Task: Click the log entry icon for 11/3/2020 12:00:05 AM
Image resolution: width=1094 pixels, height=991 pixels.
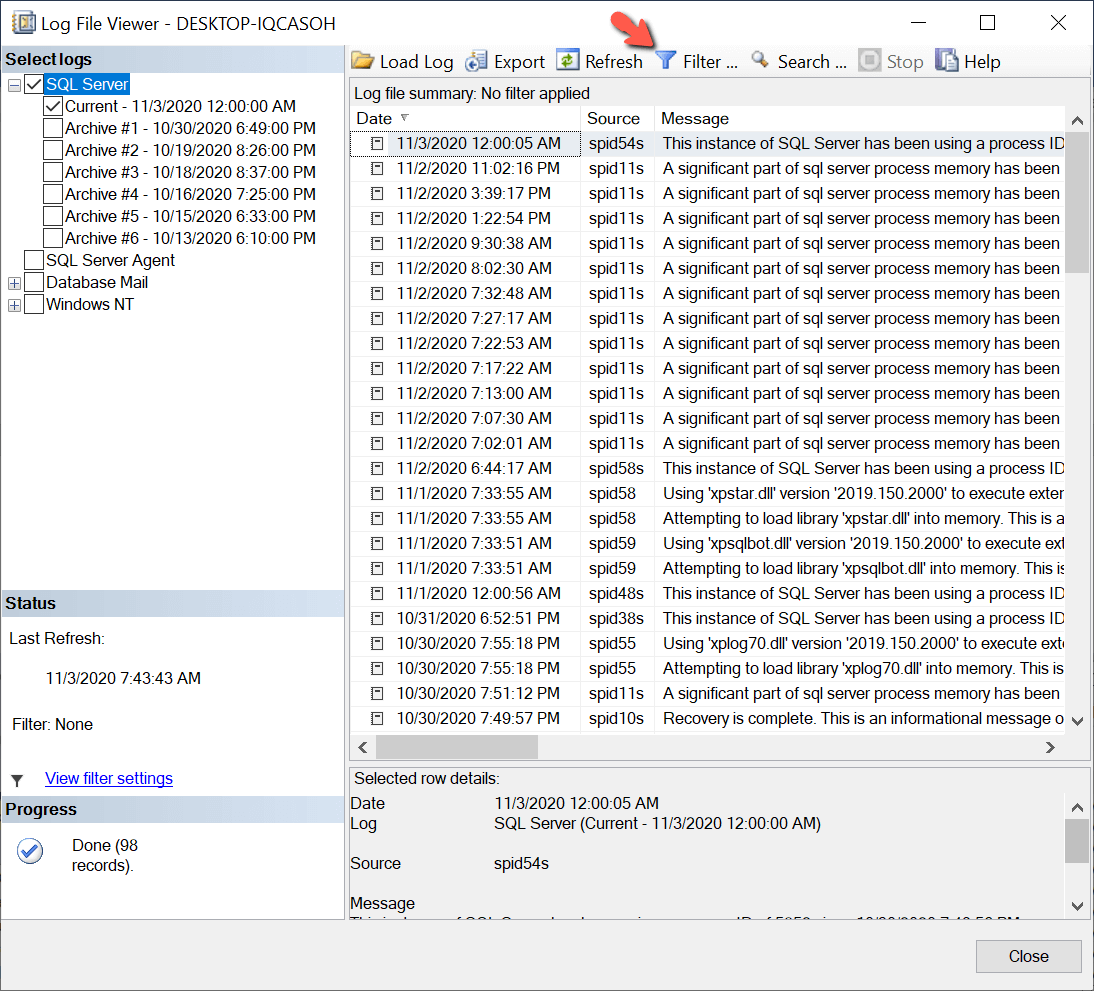Action: 377,143
